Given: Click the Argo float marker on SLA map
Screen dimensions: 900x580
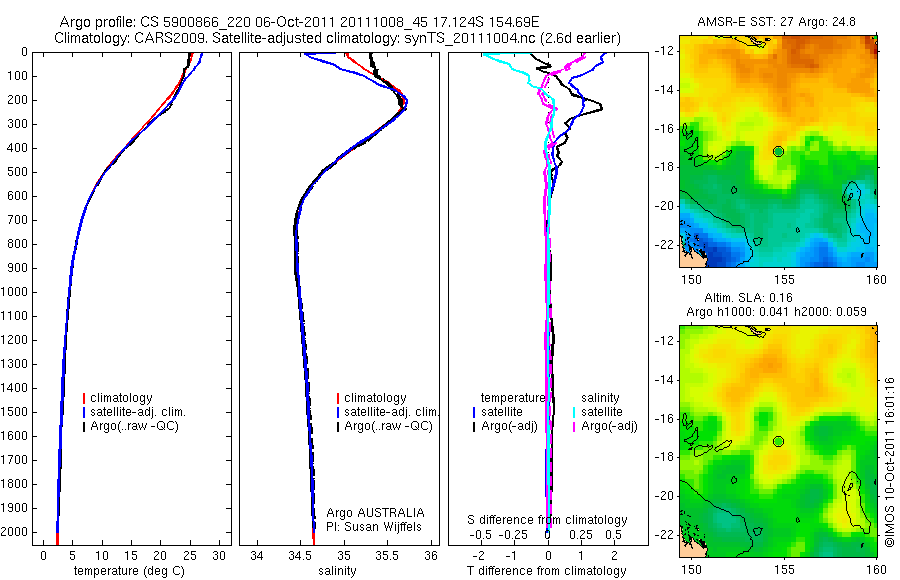Looking at the screenshot, I should 778,442.
